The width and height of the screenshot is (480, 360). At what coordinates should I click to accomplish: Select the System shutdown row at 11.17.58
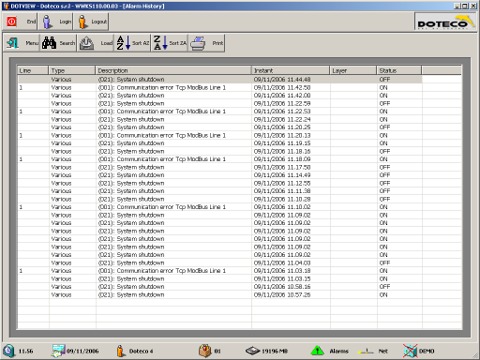220,167
